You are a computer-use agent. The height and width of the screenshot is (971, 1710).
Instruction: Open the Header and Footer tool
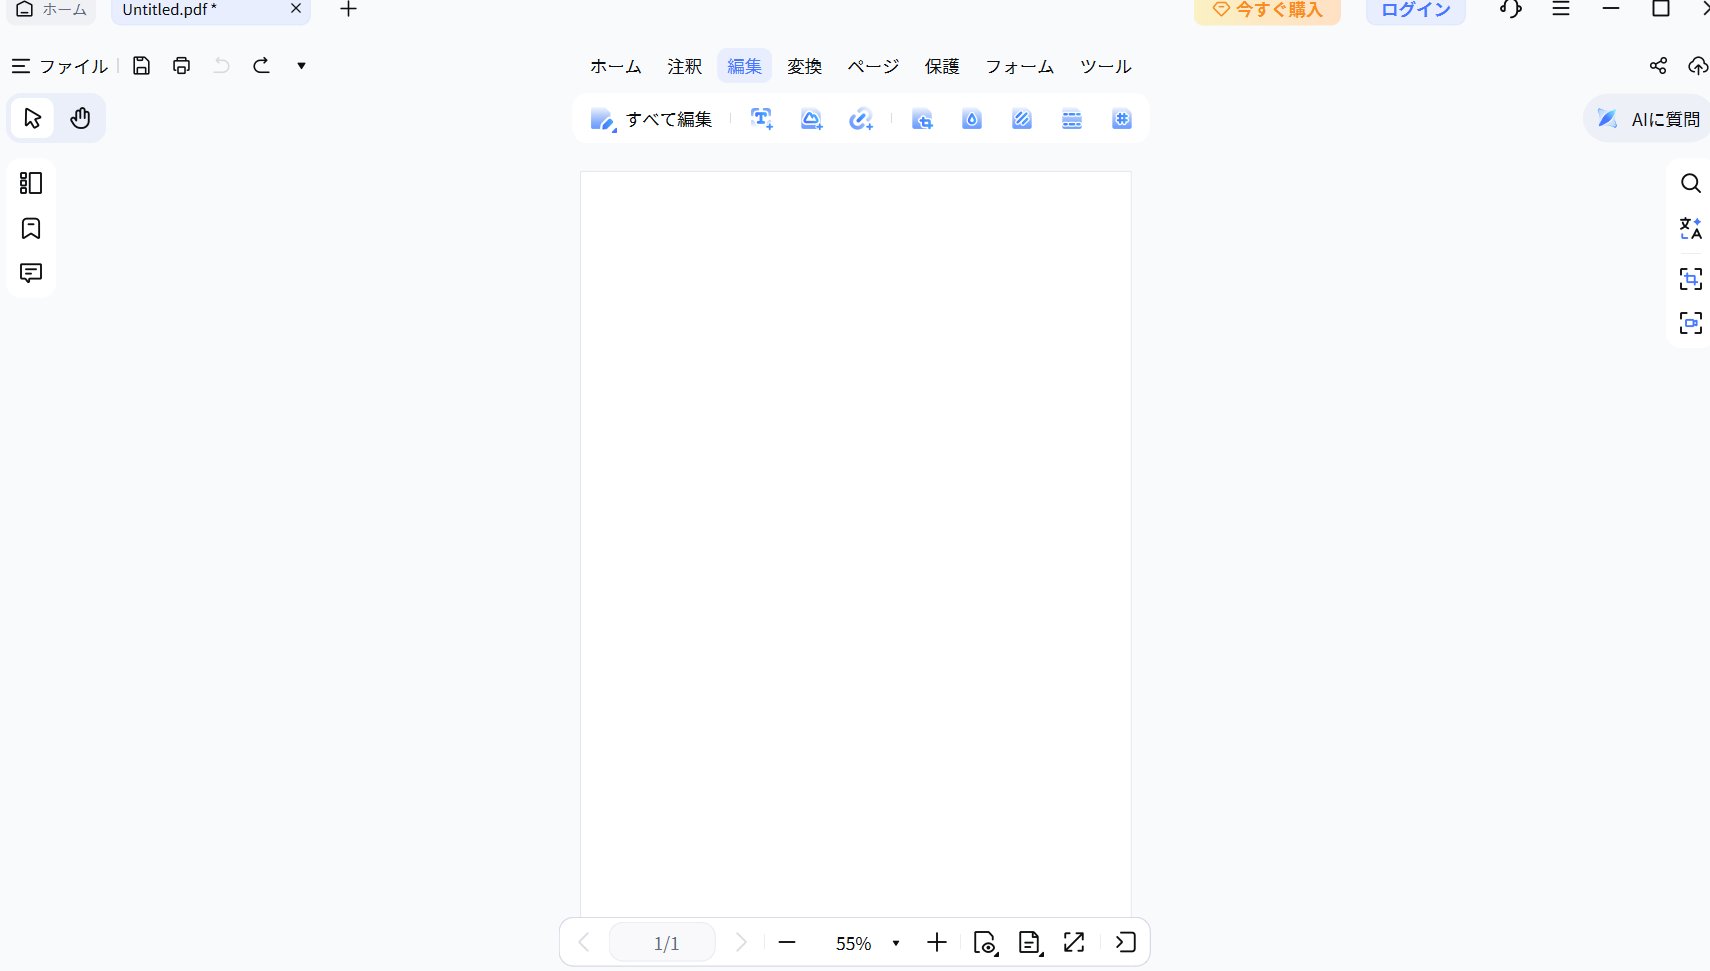pos(1072,118)
